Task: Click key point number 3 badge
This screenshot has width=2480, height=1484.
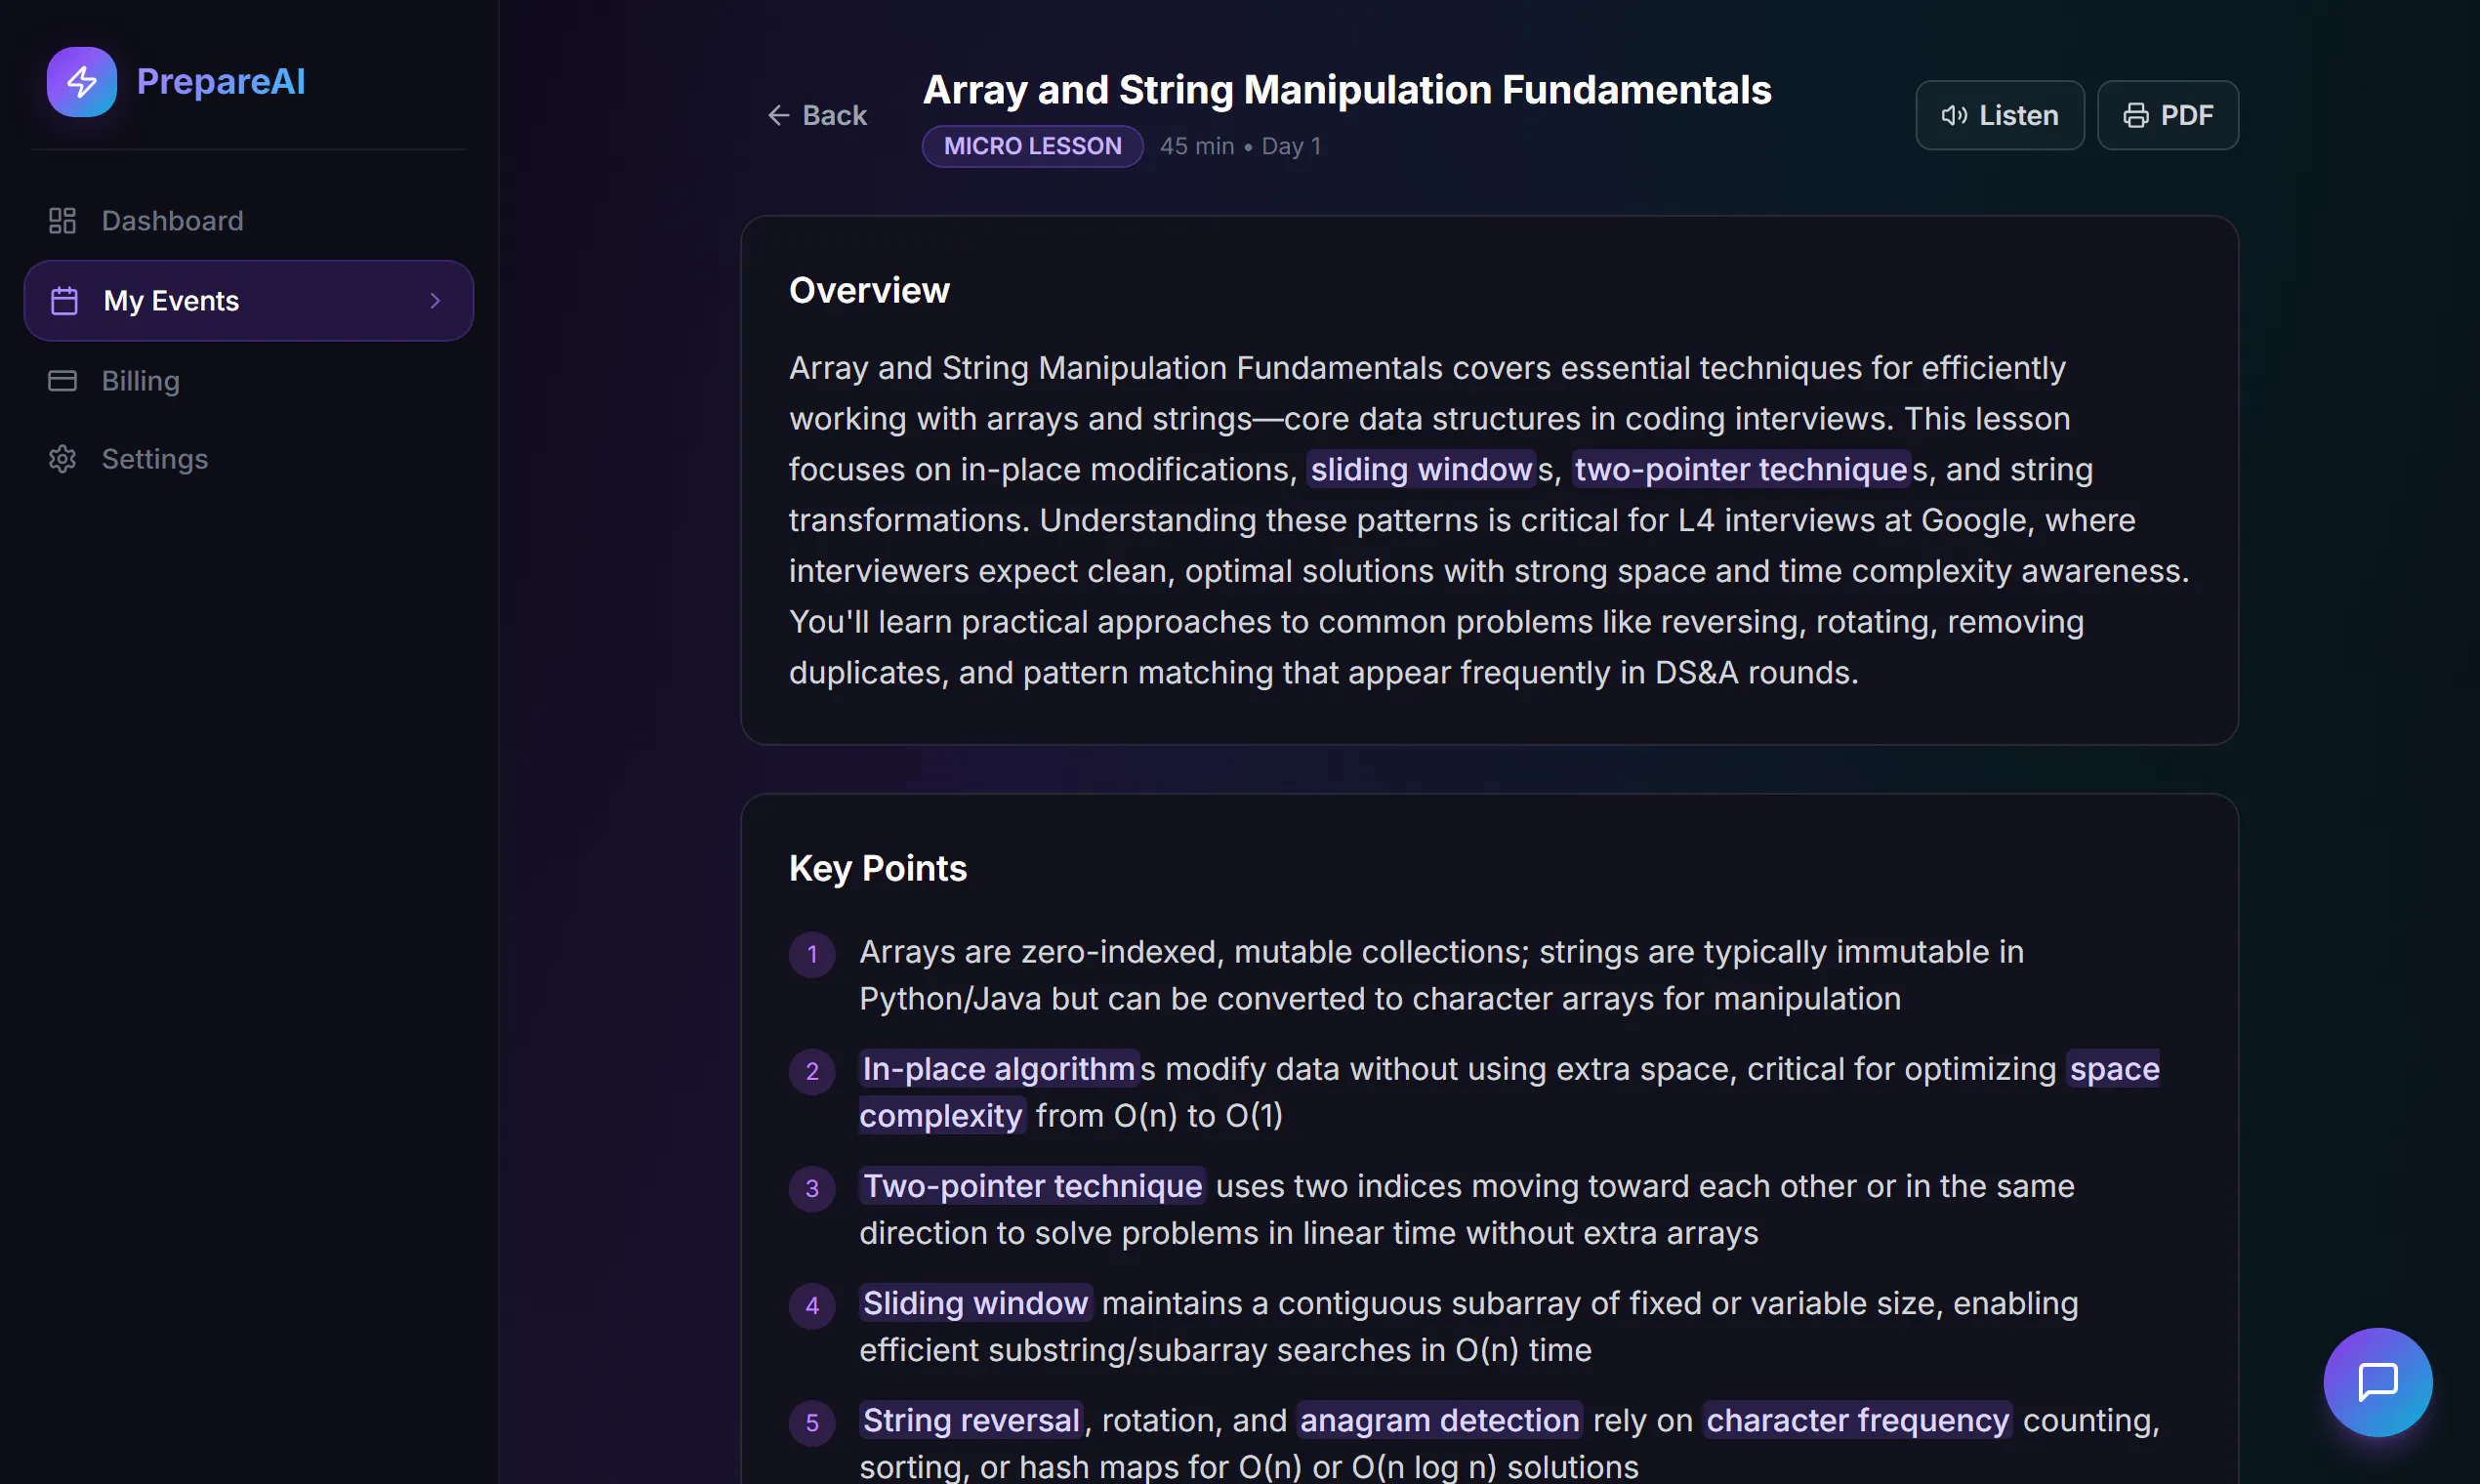Action: 812,1188
